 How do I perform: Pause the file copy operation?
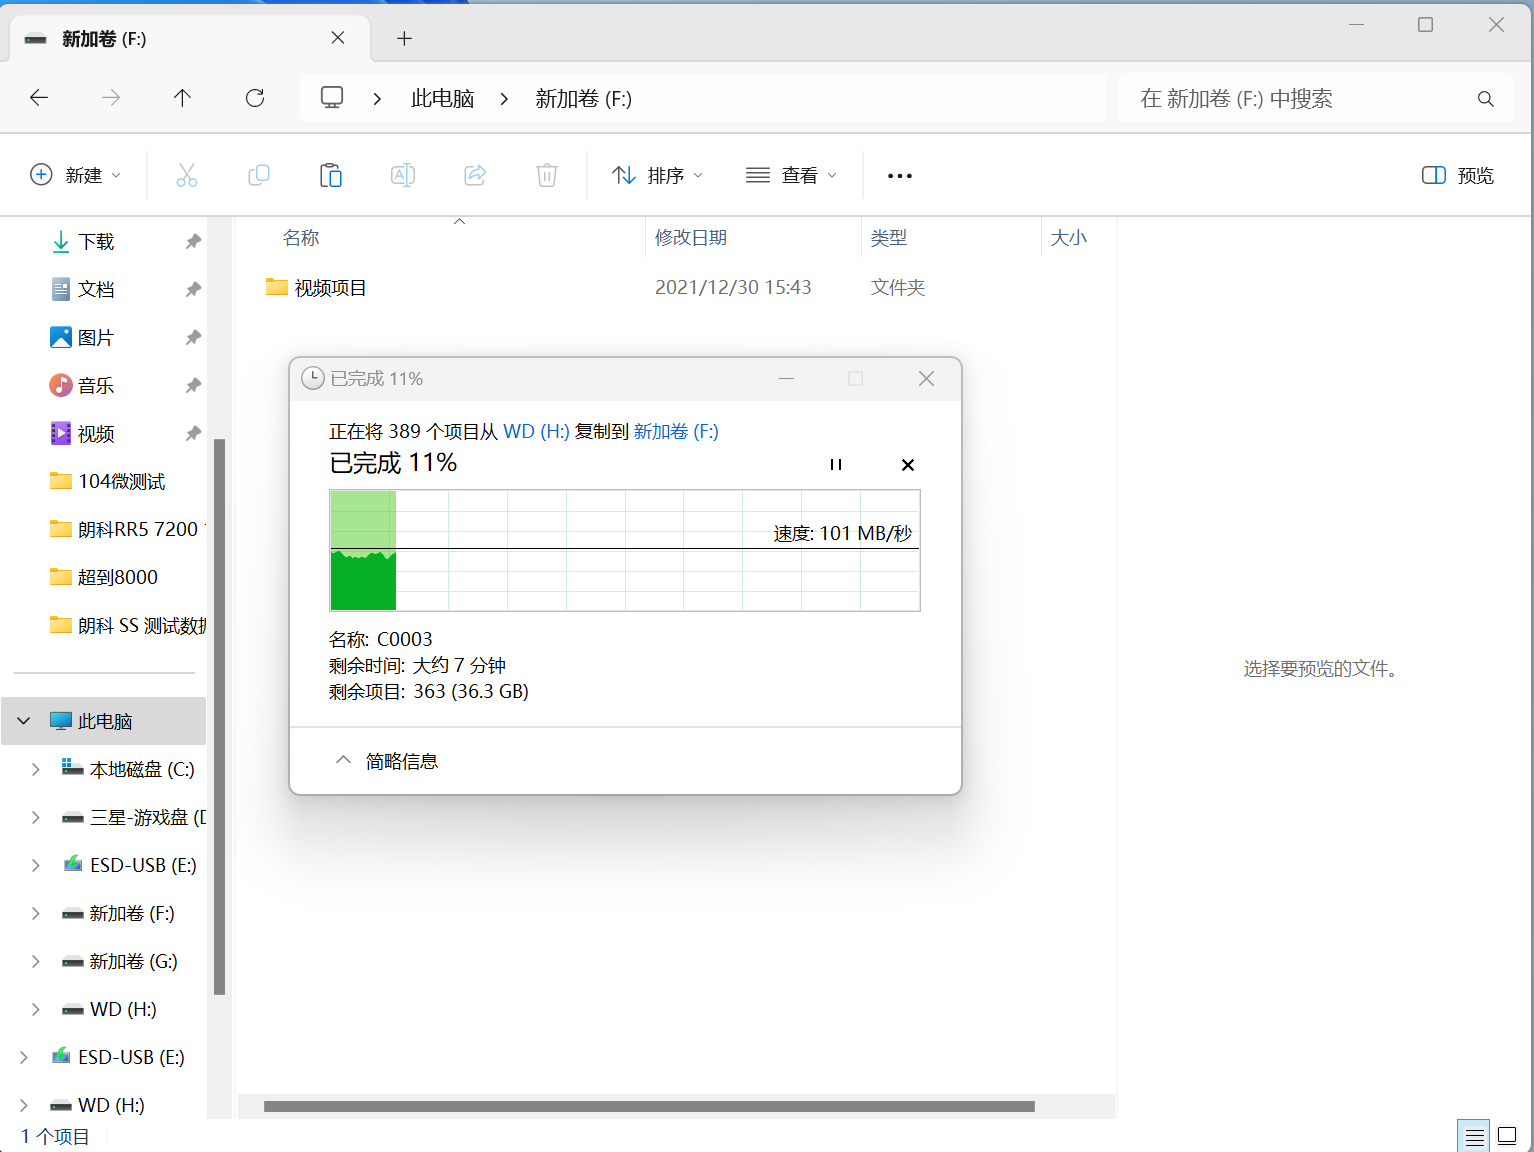[x=835, y=465]
